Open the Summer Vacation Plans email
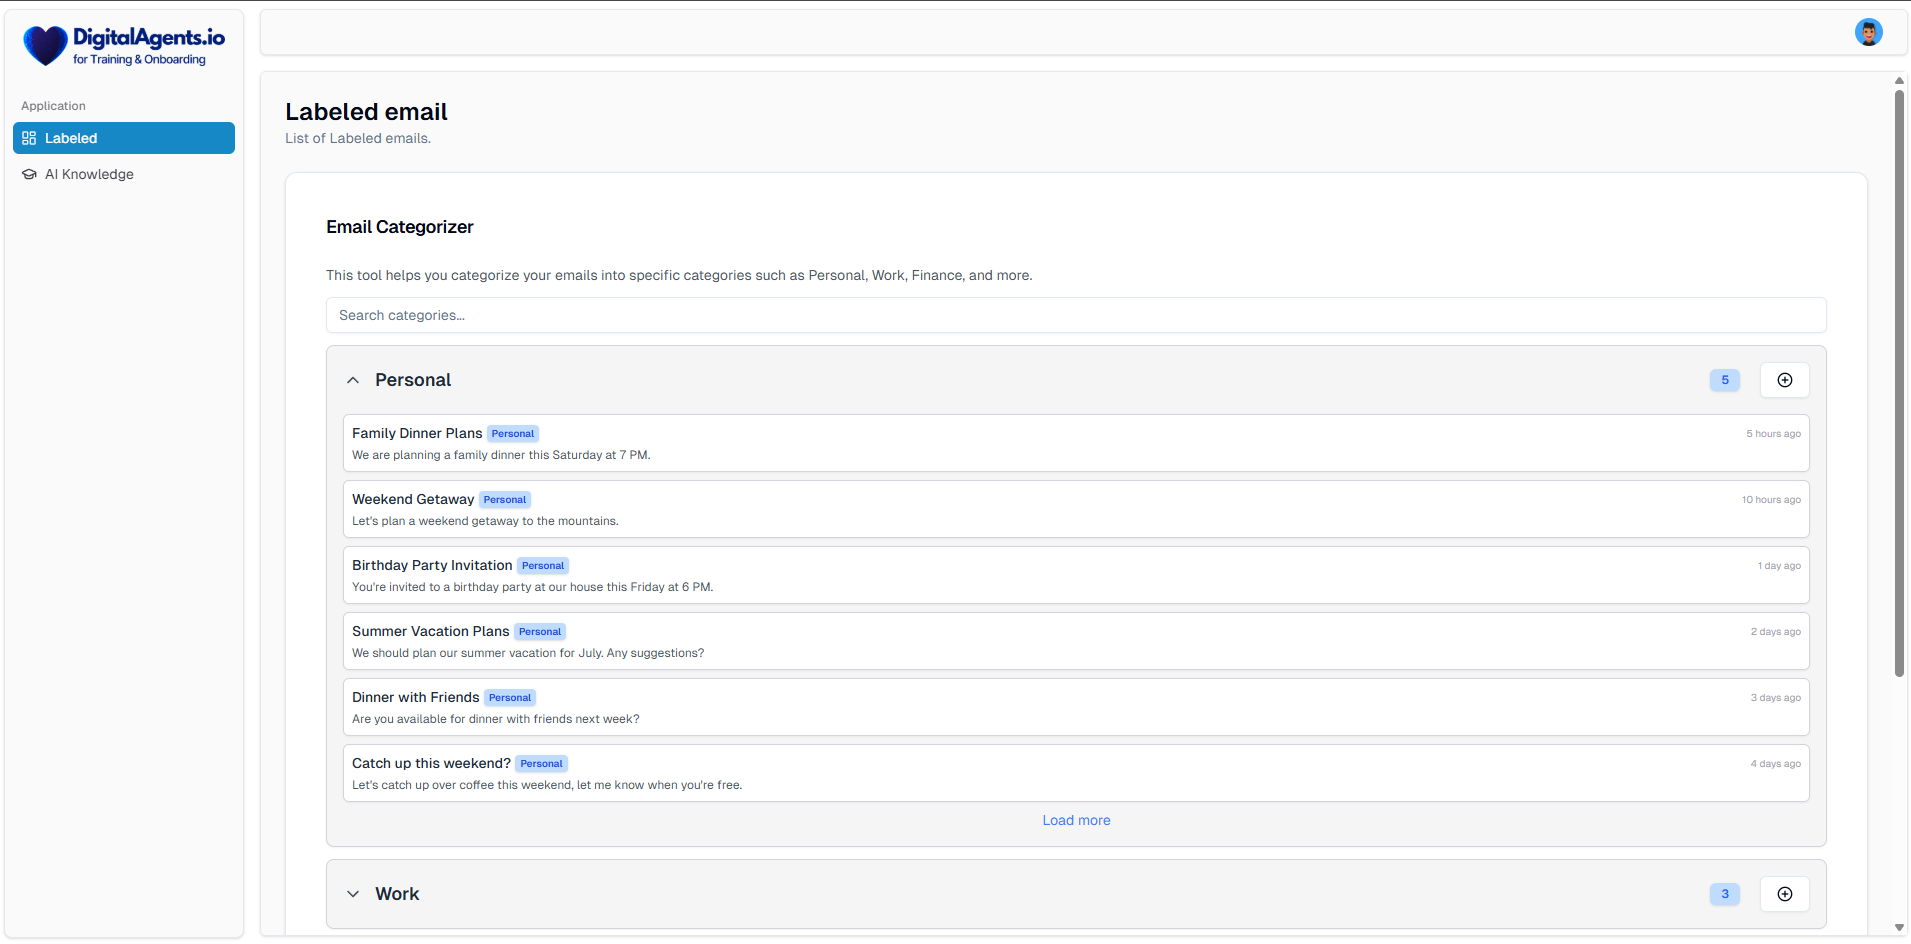The height and width of the screenshot is (944, 1911). [x=430, y=631]
